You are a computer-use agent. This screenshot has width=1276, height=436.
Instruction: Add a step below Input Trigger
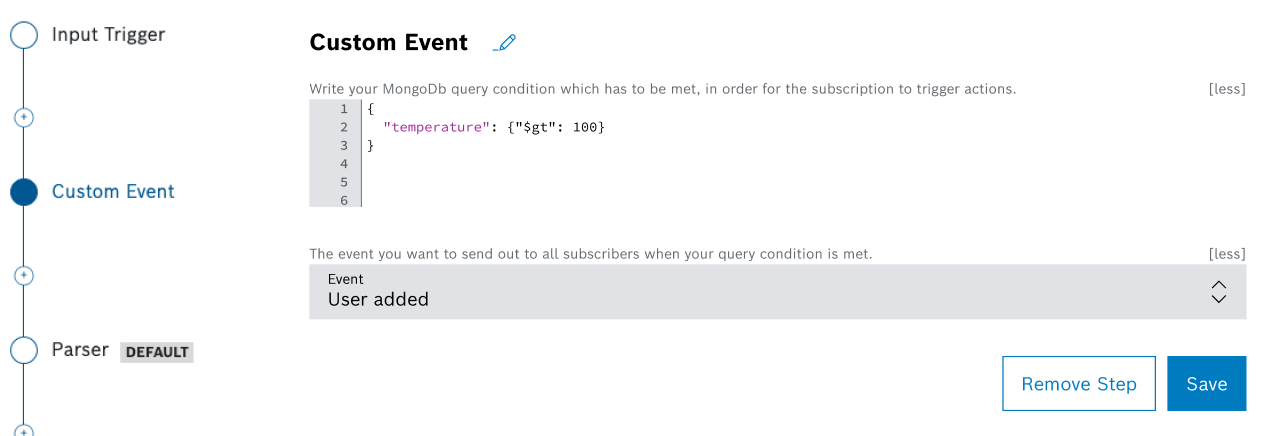coord(24,117)
